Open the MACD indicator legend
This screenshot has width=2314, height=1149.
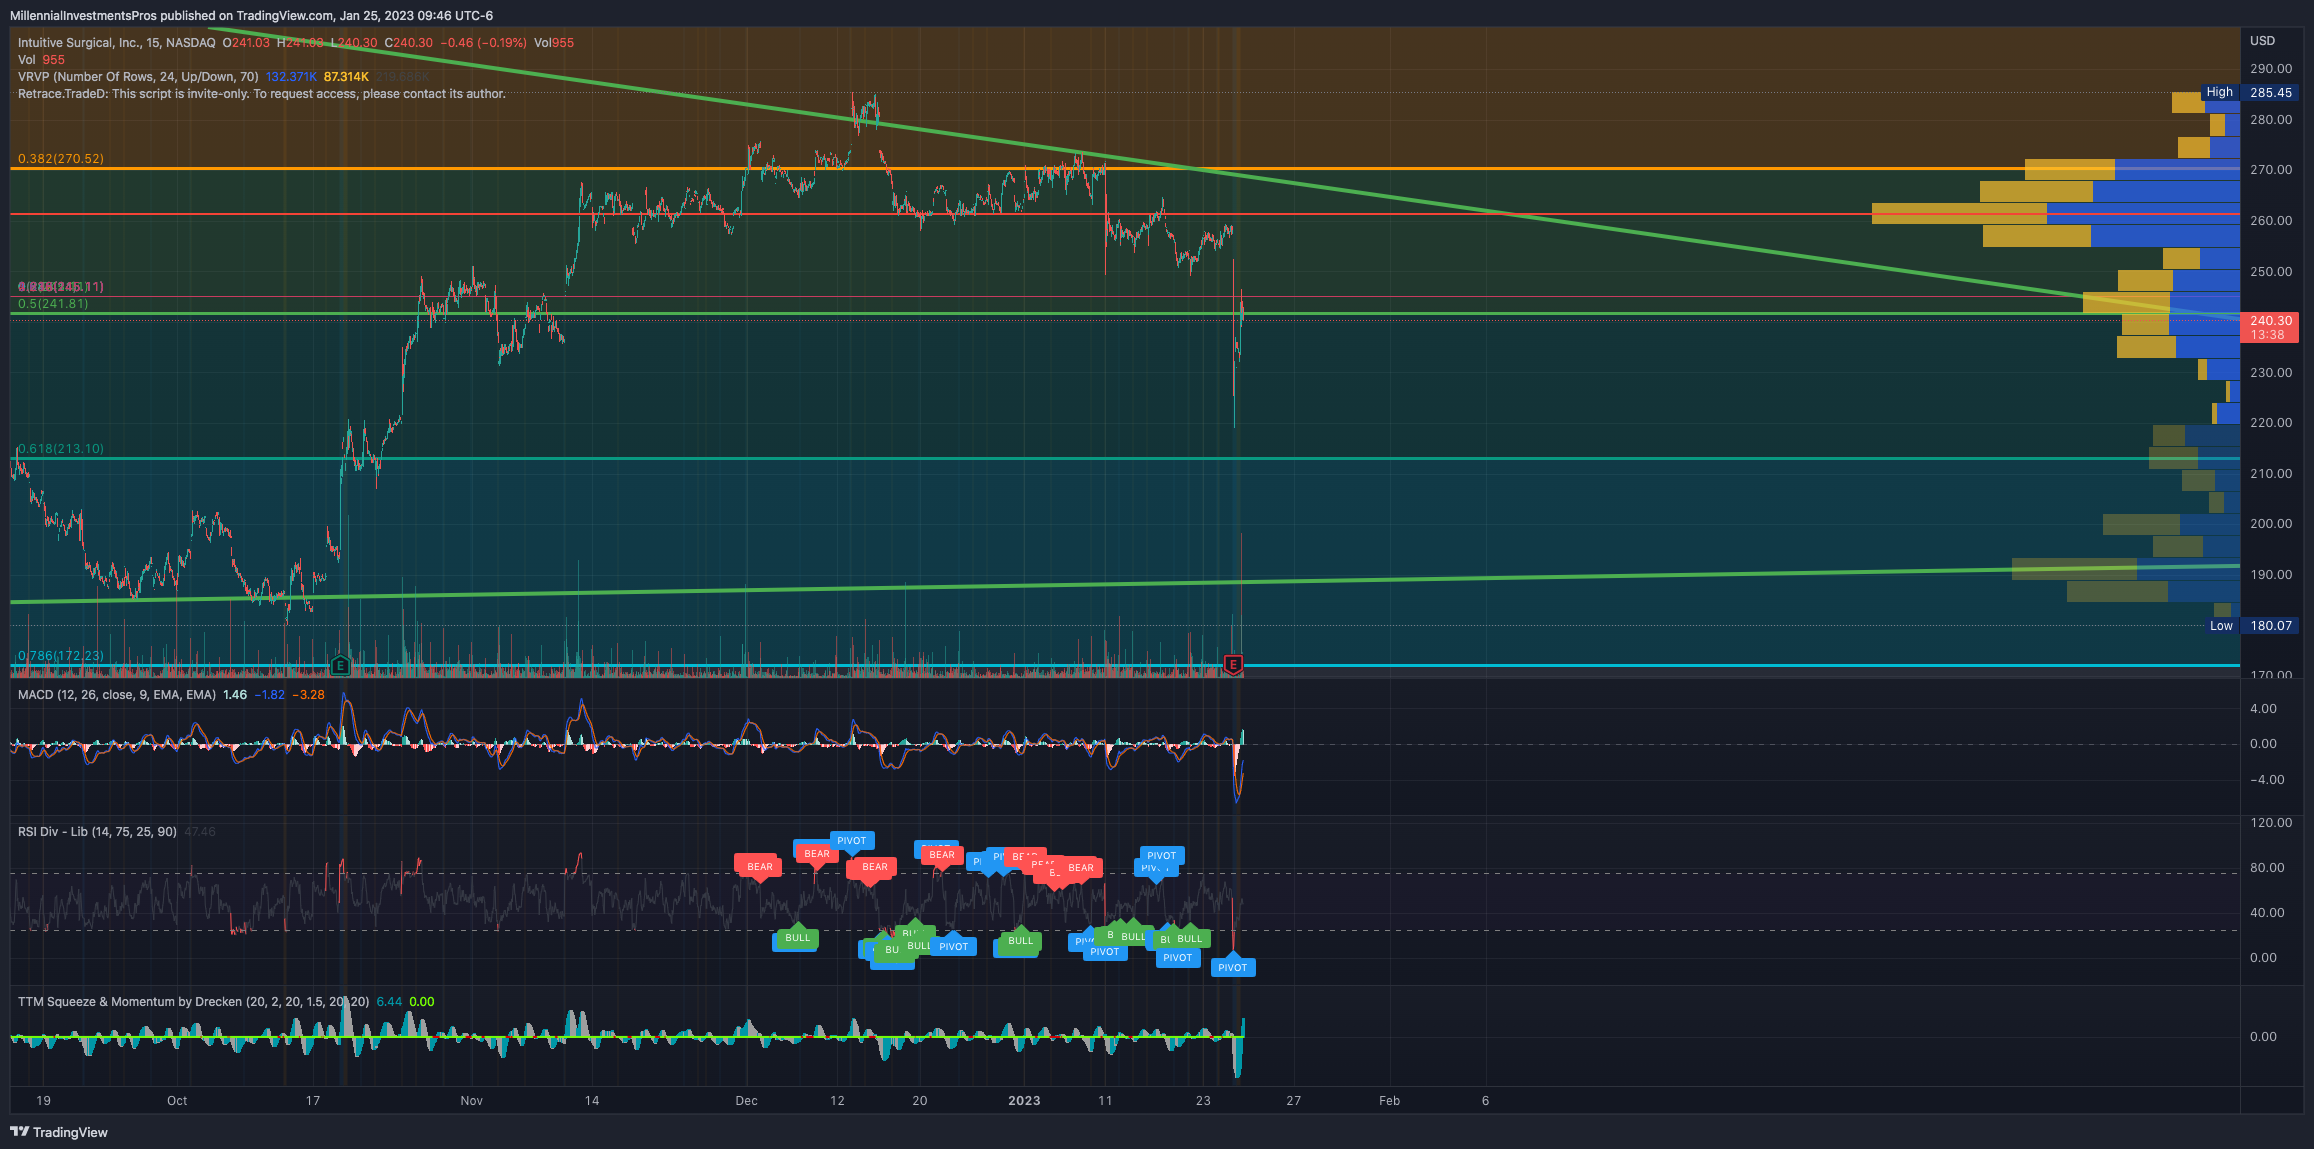pos(116,694)
